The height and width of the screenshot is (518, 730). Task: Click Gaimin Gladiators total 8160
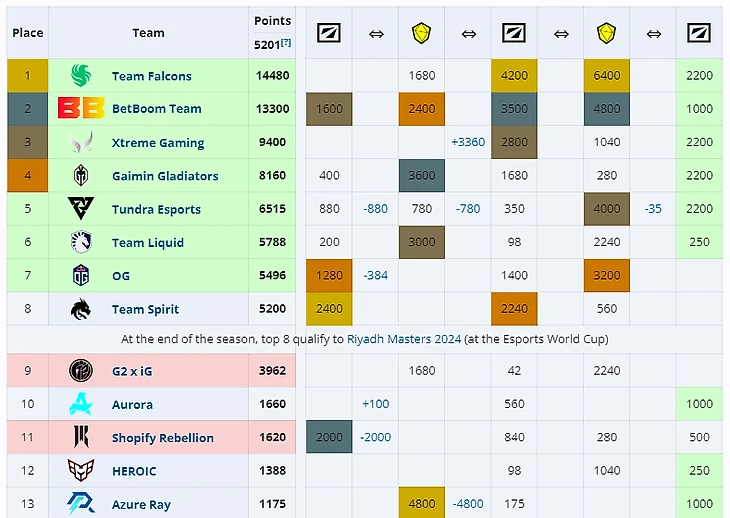point(272,175)
